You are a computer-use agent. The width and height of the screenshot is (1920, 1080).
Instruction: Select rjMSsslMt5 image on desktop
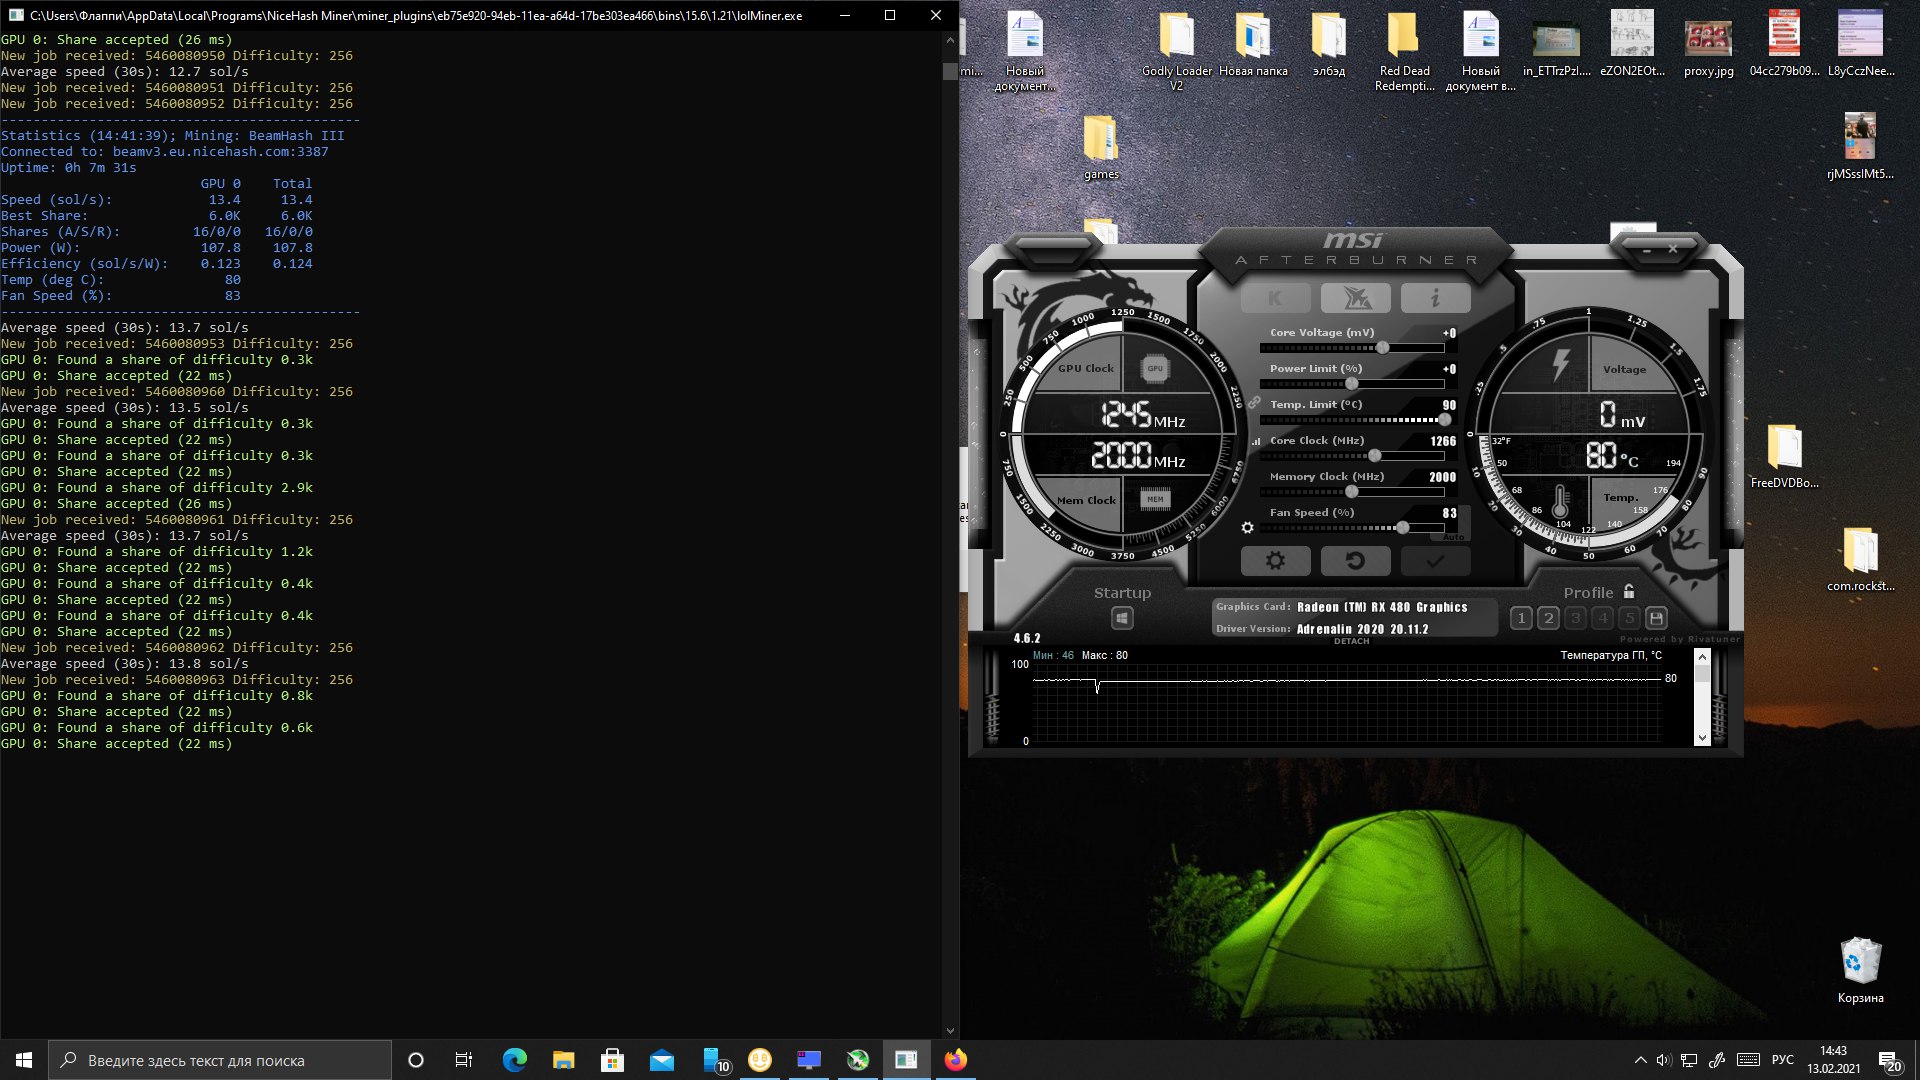pyautogui.click(x=1860, y=147)
